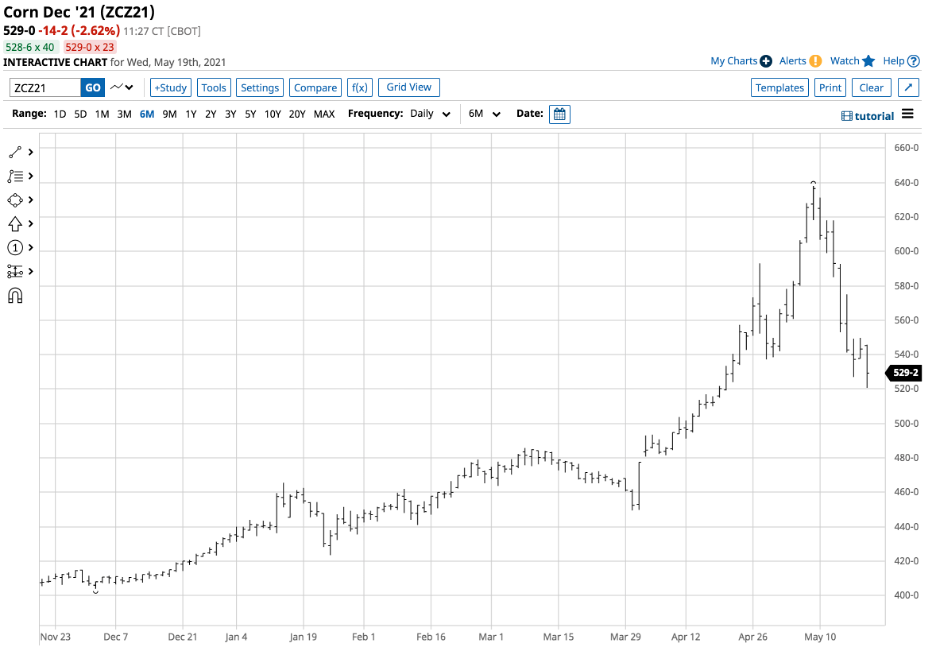Select the 5D range

81,114
